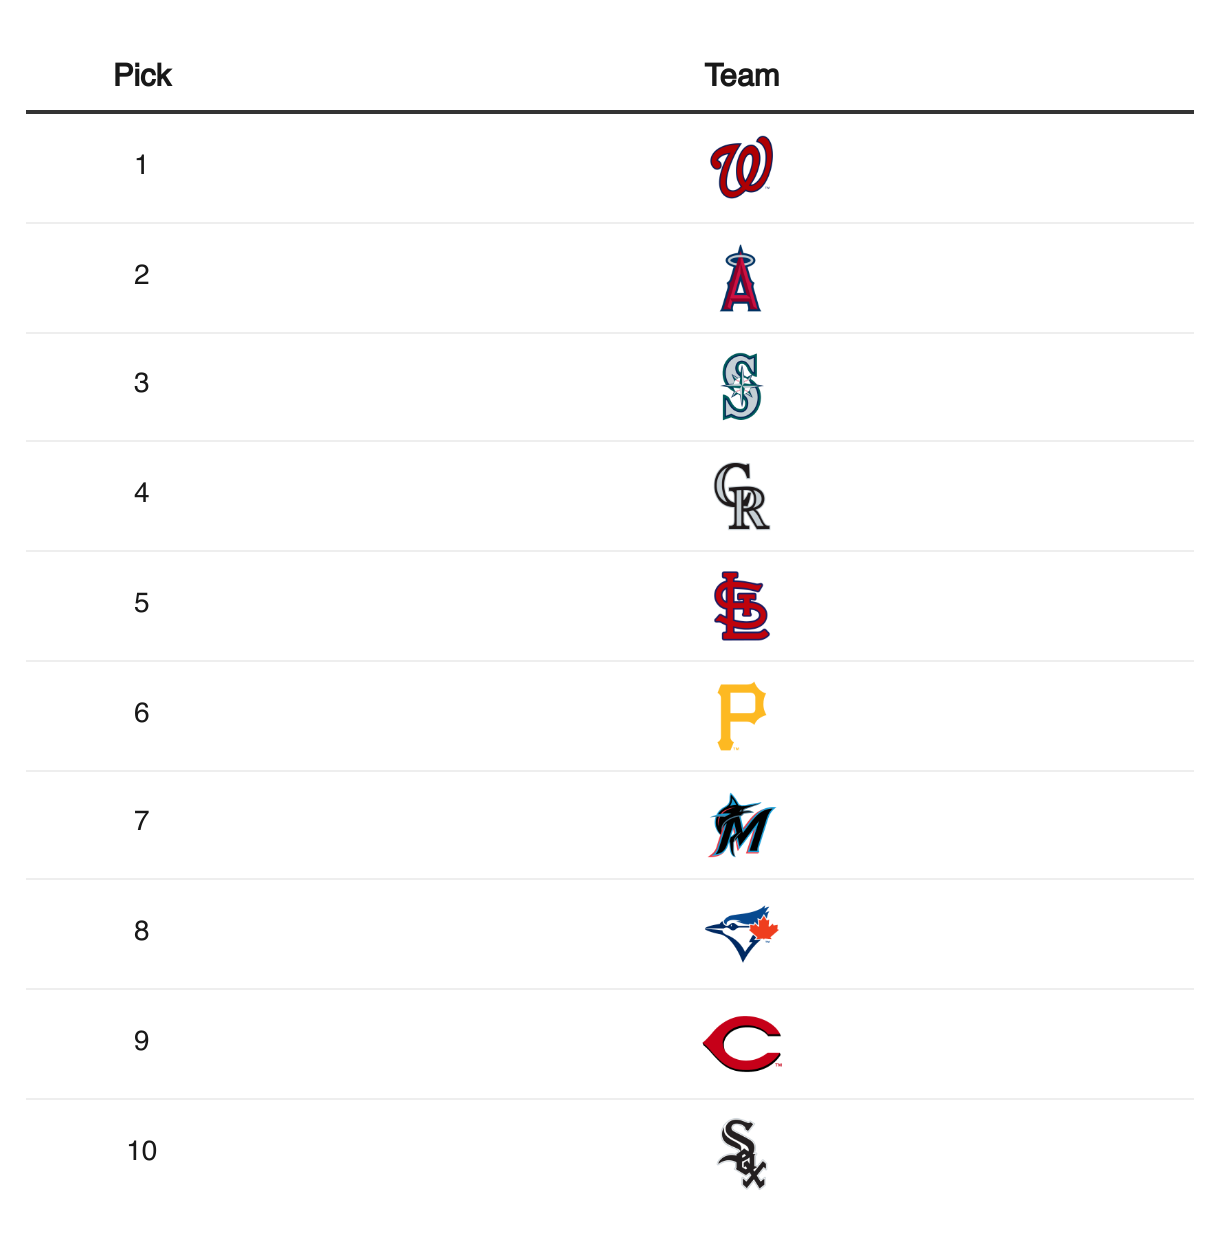Screen dimensions: 1220x1234
Task: Select pick number 6 cell
Action: pyautogui.click(x=141, y=713)
